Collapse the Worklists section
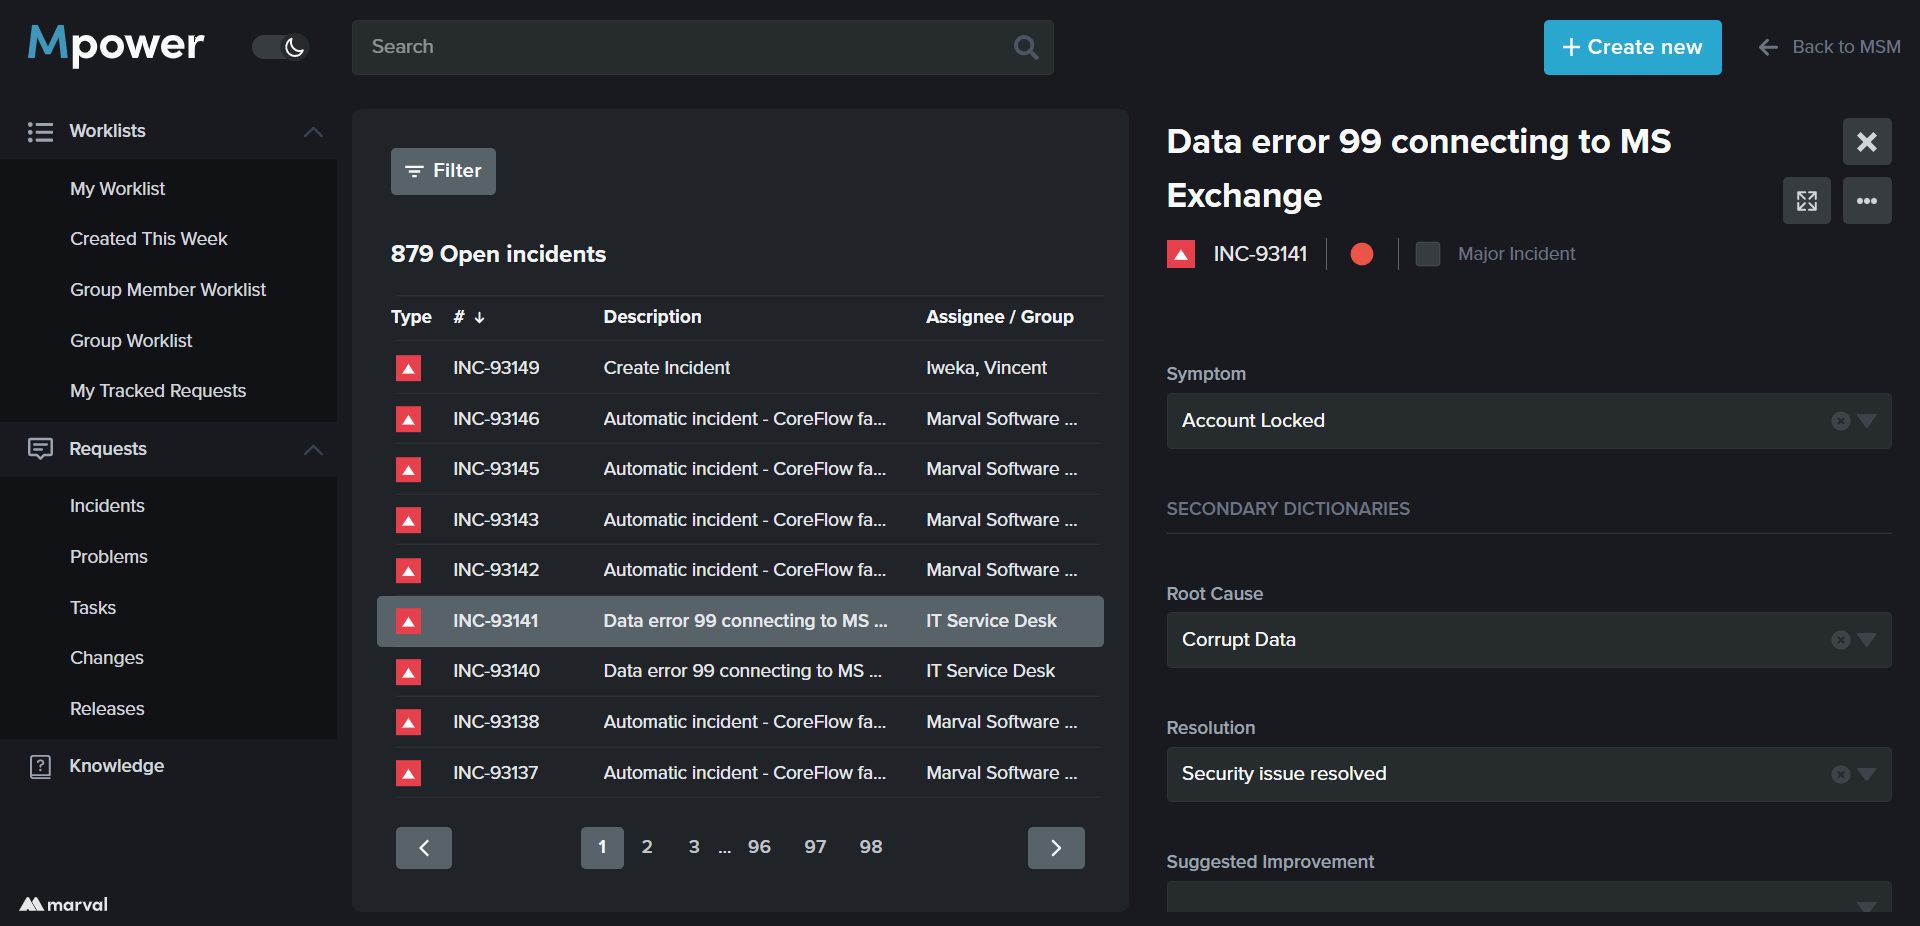This screenshot has height=926, width=1920. (x=313, y=132)
